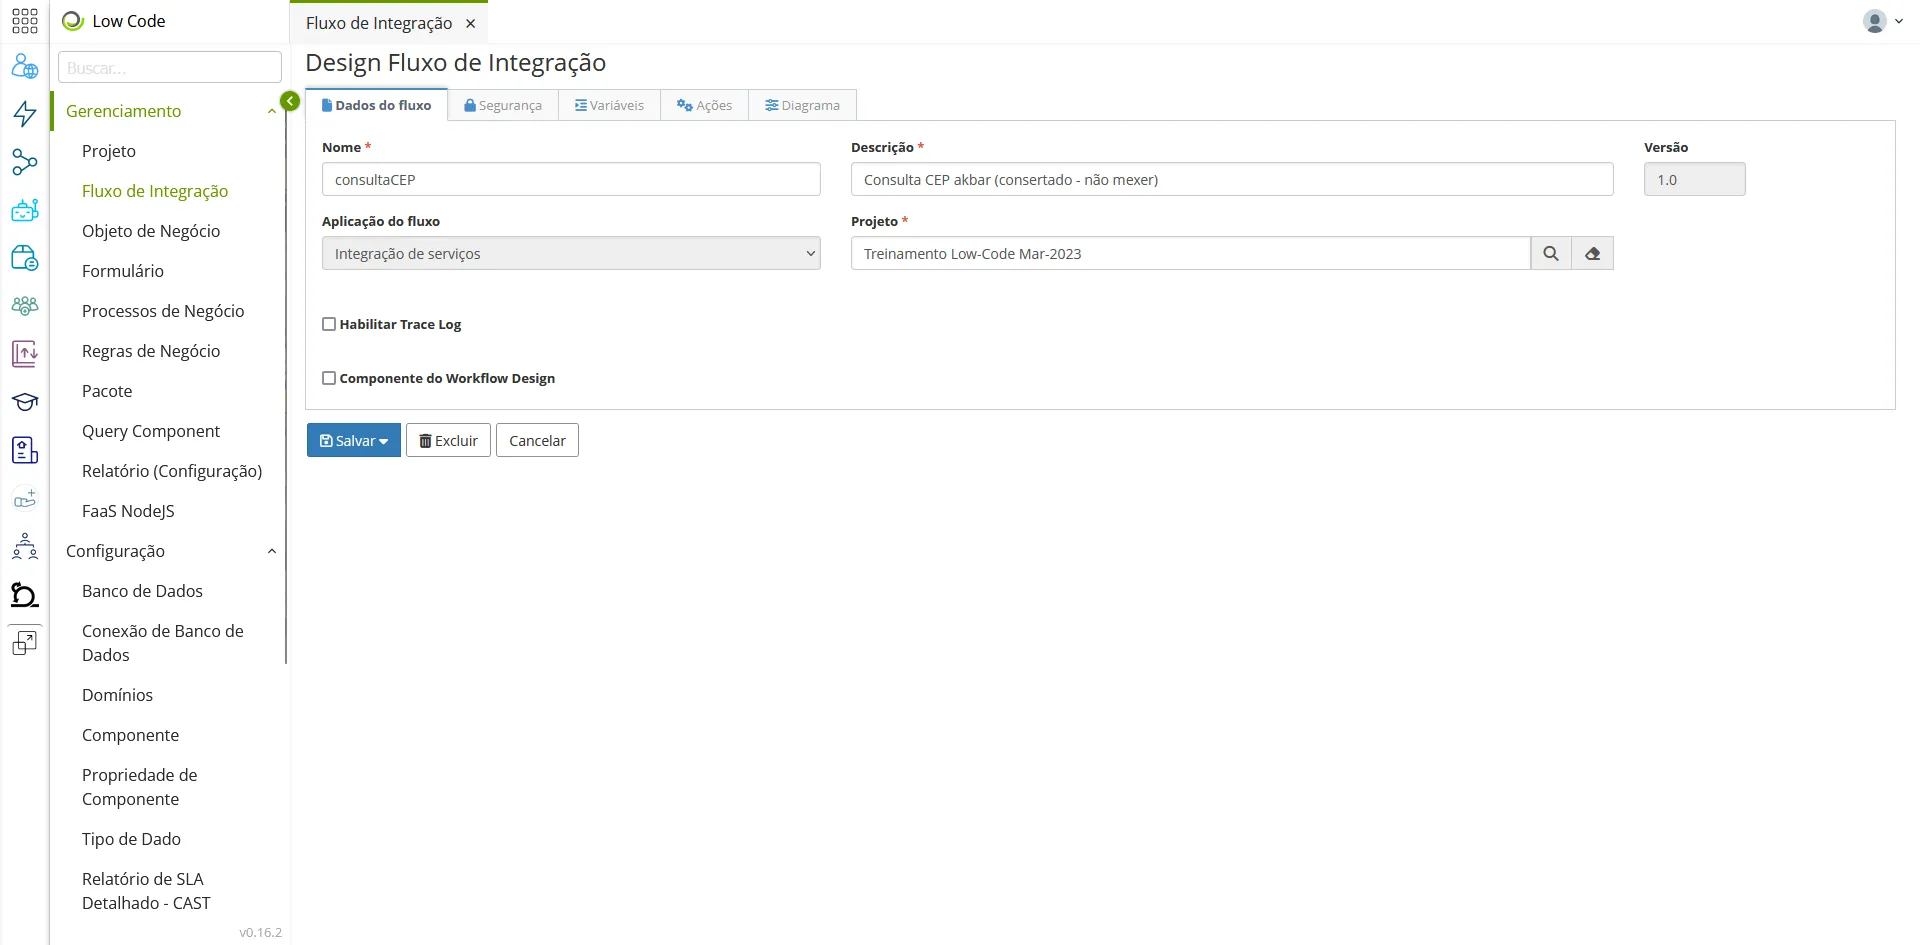Clear the Projeto field with eraser icon
This screenshot has width=1920, height=945.
(x=1593, y=254)
